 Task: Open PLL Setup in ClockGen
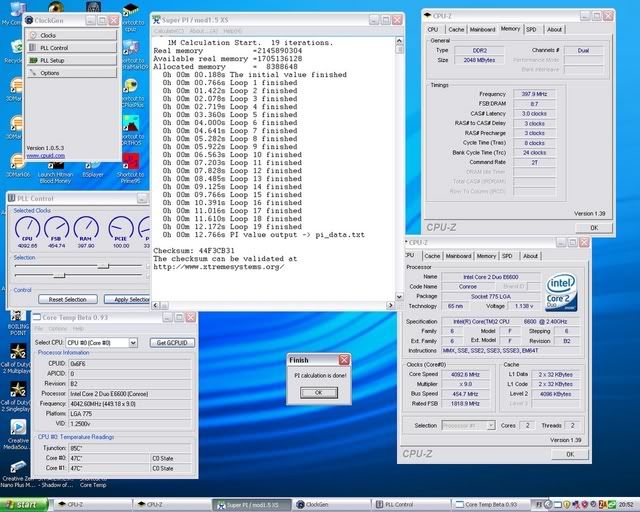click(x=56, y=60)
